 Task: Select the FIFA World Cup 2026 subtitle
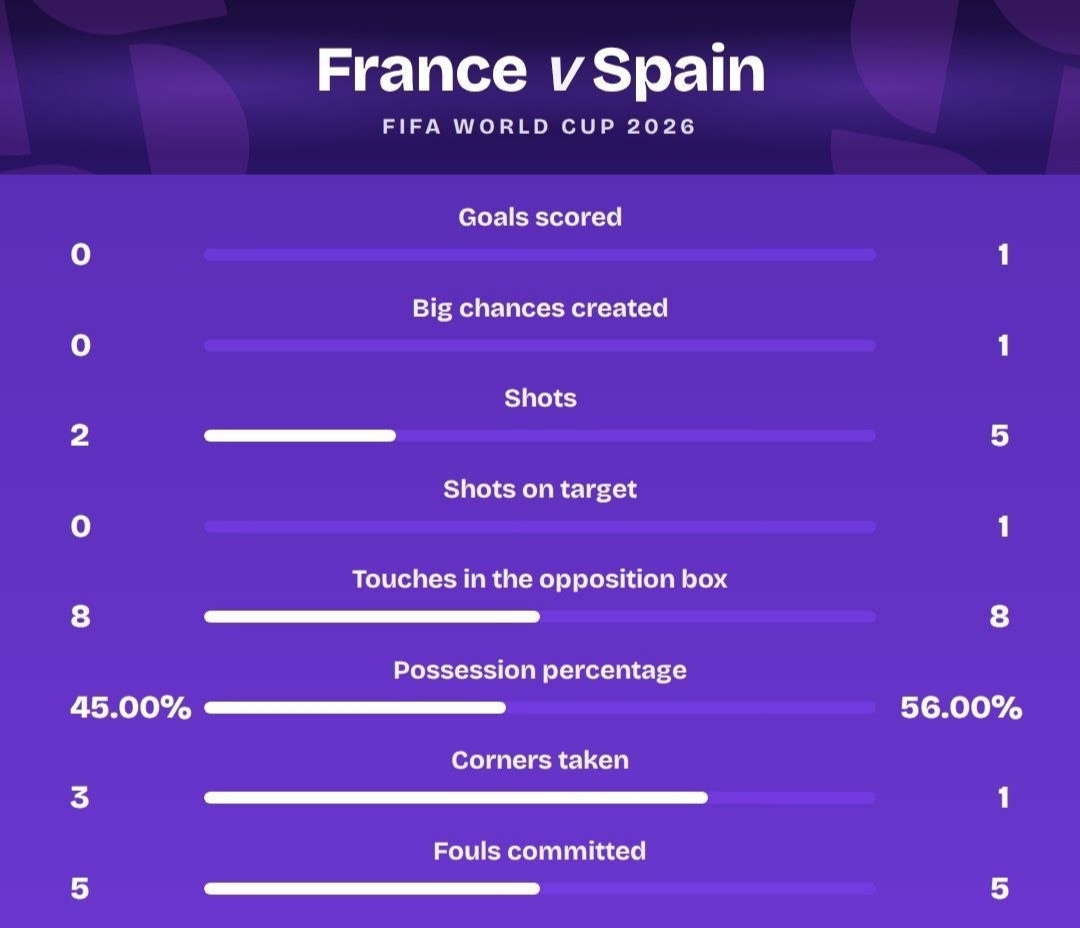[x=539, y=127]
